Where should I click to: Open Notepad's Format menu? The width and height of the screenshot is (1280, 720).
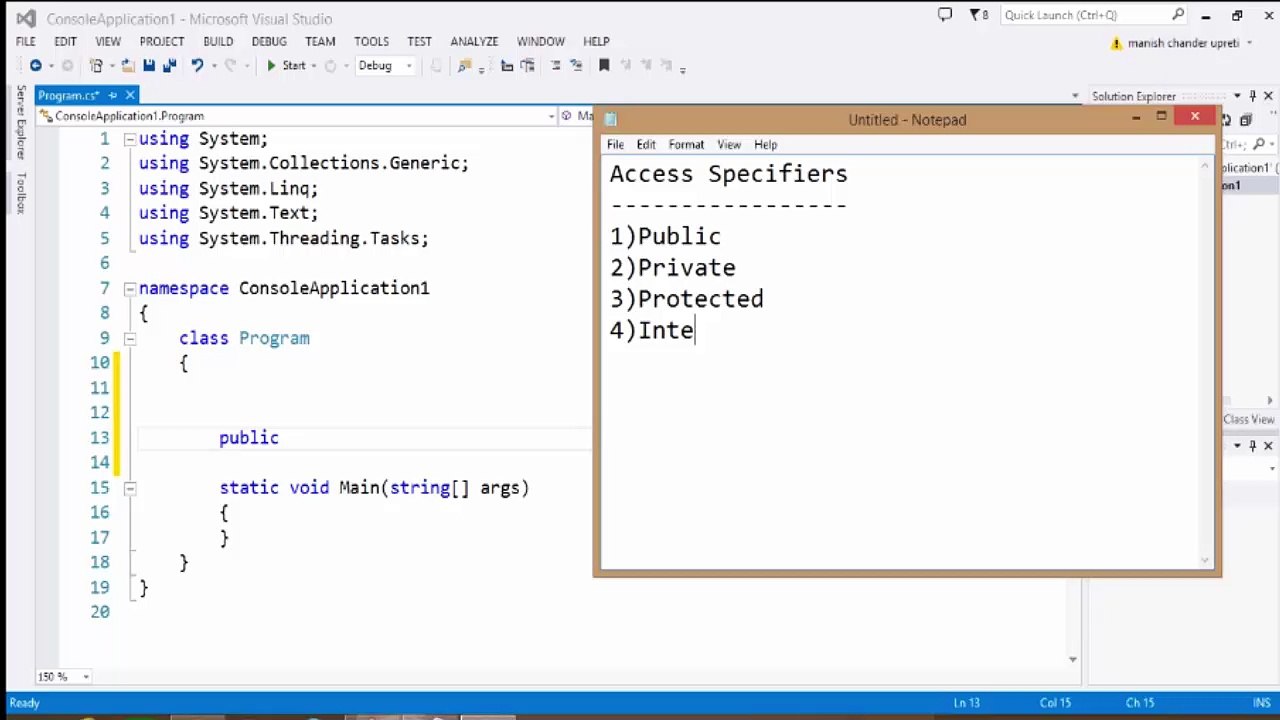pos(686,145)
